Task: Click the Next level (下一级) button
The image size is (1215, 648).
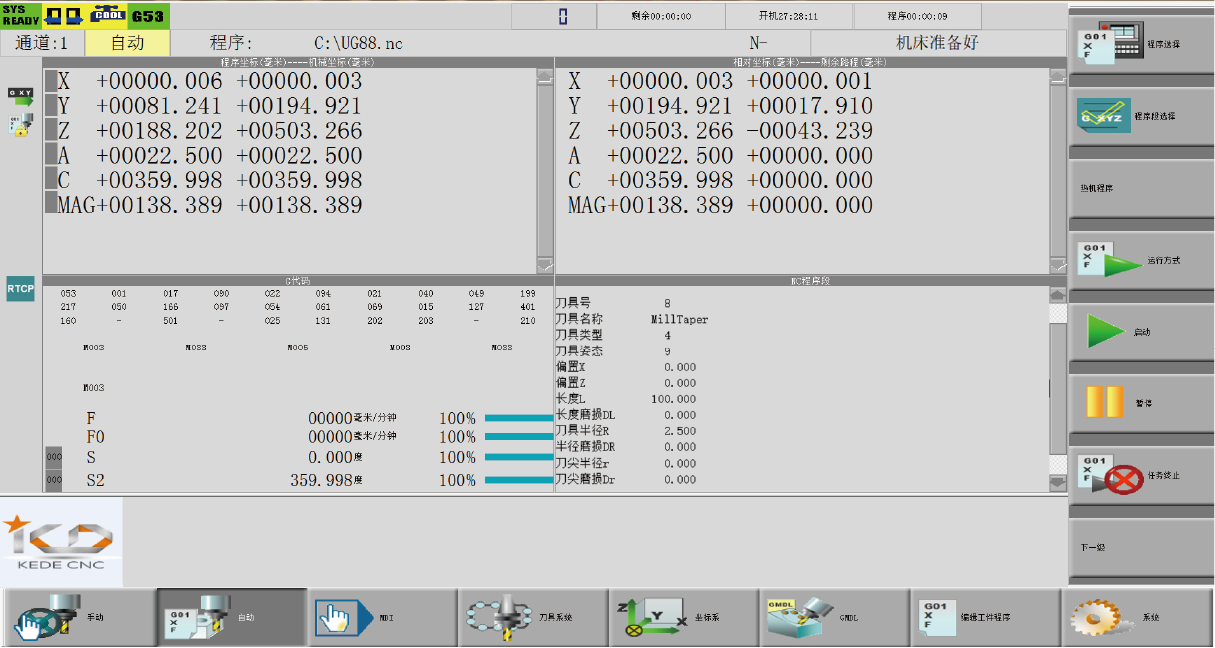Action: tap(1140, 548)
